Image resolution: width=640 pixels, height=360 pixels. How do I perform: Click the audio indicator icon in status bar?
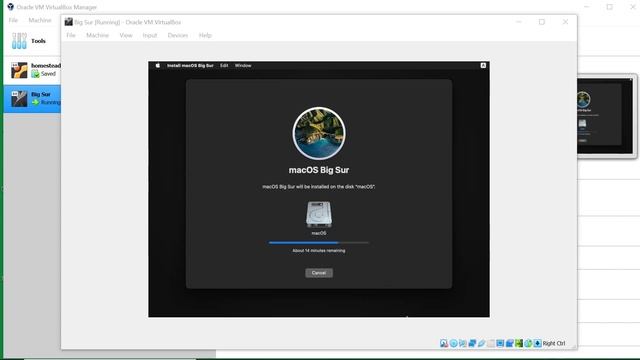(x=462, y=343)
